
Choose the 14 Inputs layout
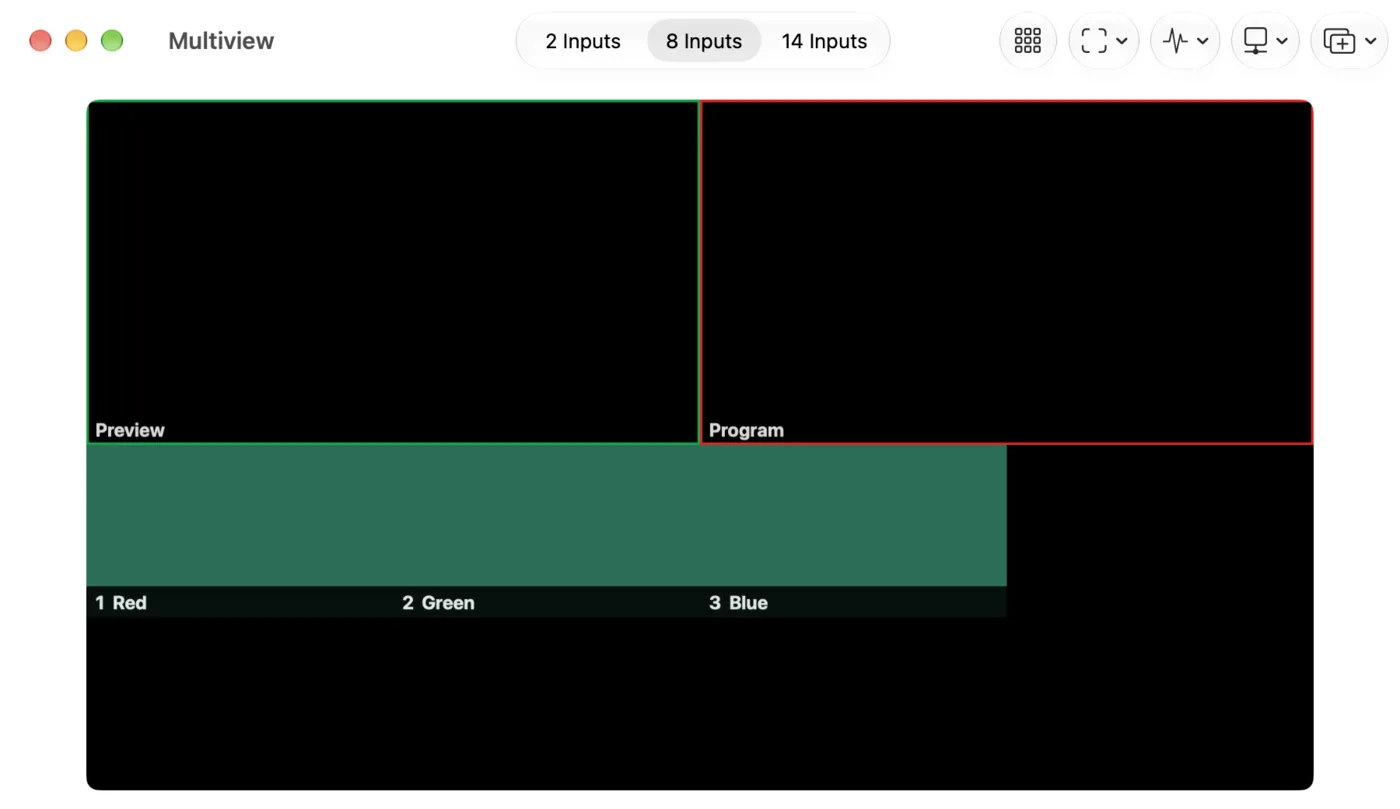click(824, 41)
